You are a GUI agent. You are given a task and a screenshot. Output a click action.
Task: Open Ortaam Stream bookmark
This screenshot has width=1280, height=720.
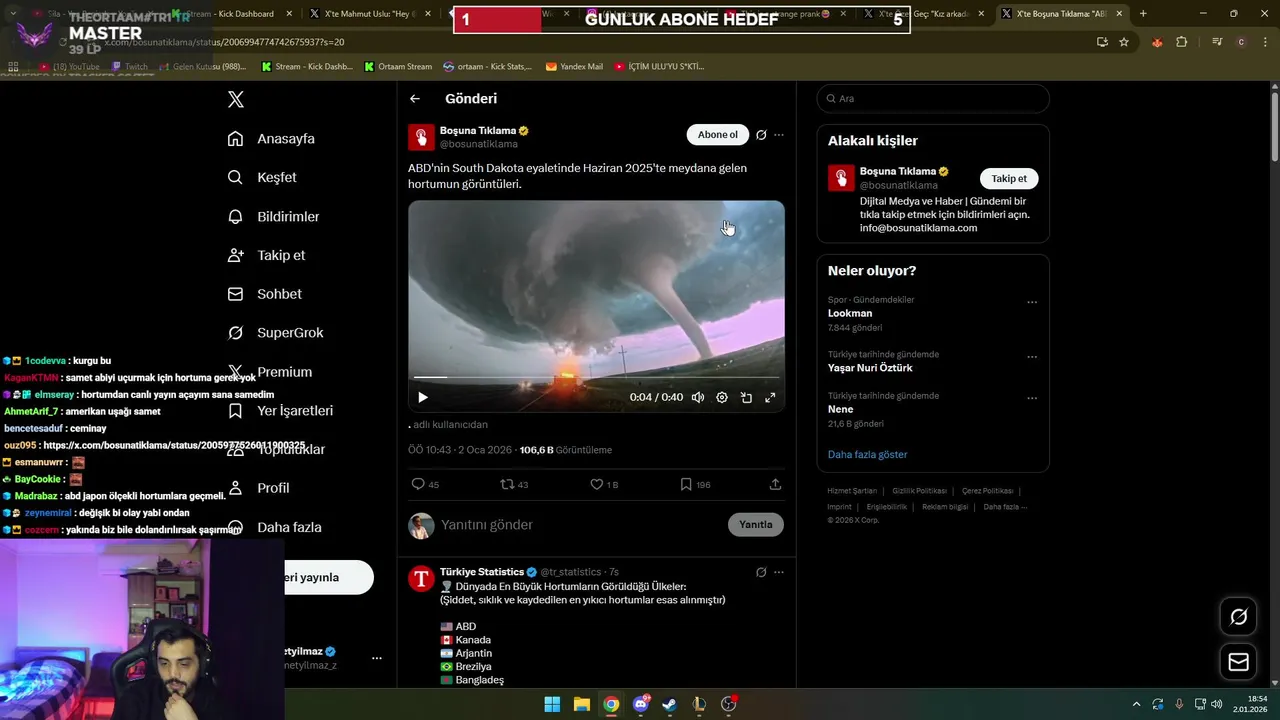pos(398,67)
